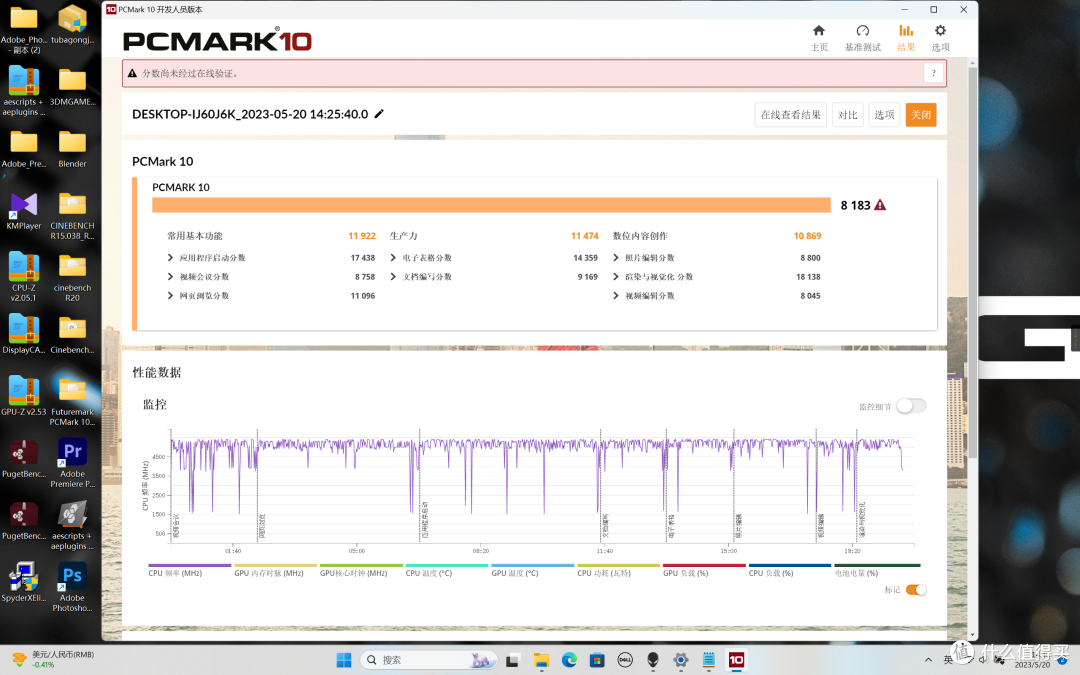
Task: Launch Microsoft Edge from the taskbar
Action: 569,660
